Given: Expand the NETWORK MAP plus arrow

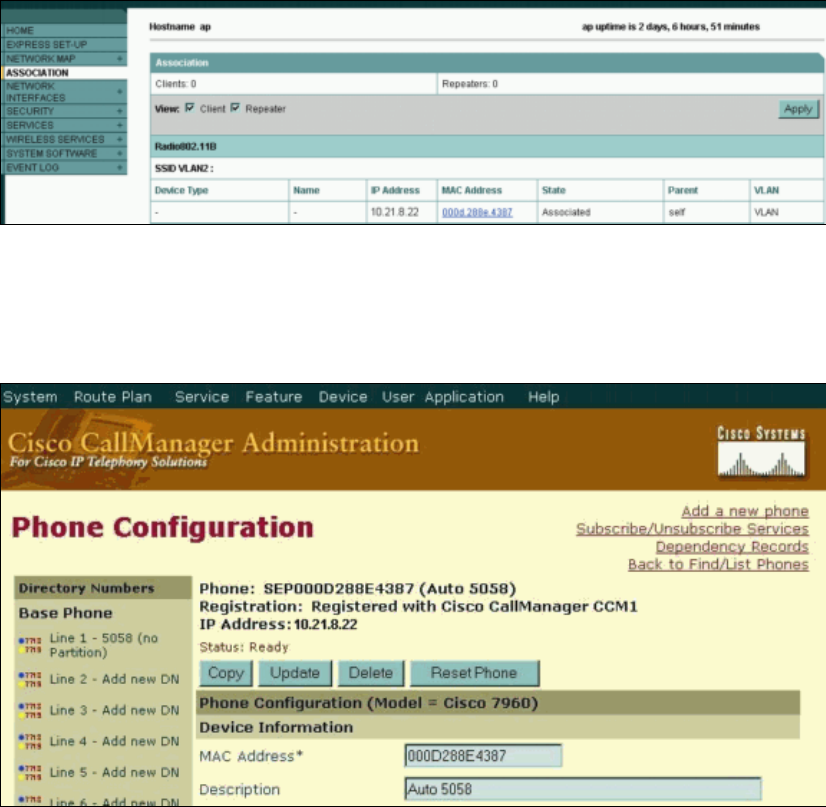Looking at the screenshot, I should tap(120, 58).
